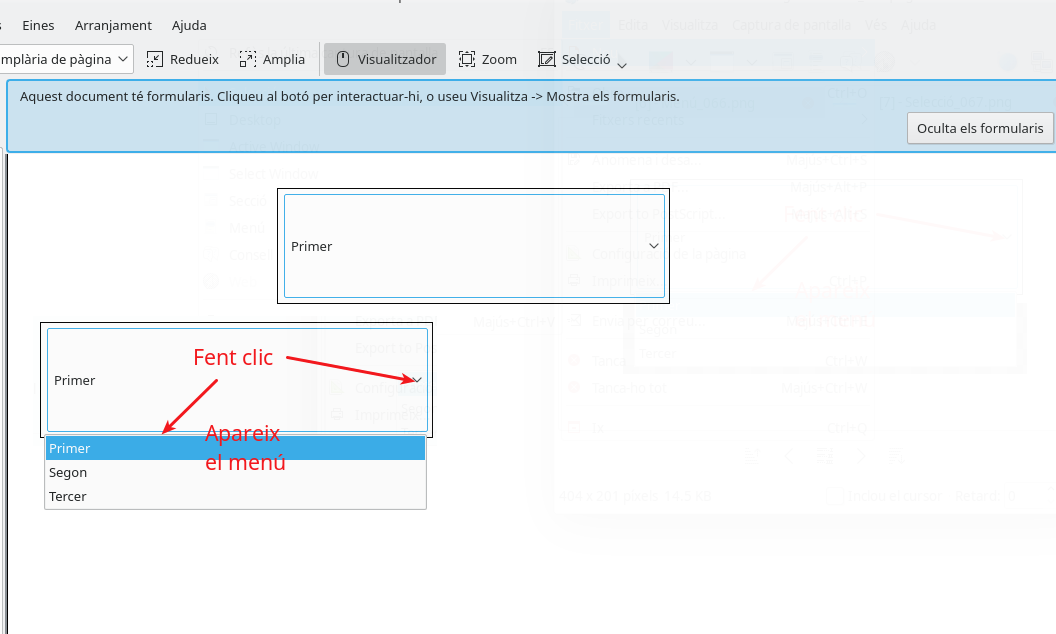This screenshot has width=1056, height=634.
Task: Open the Selecció tool dropdown arrow
Action: pyautogui.click(x=622, y=65)
